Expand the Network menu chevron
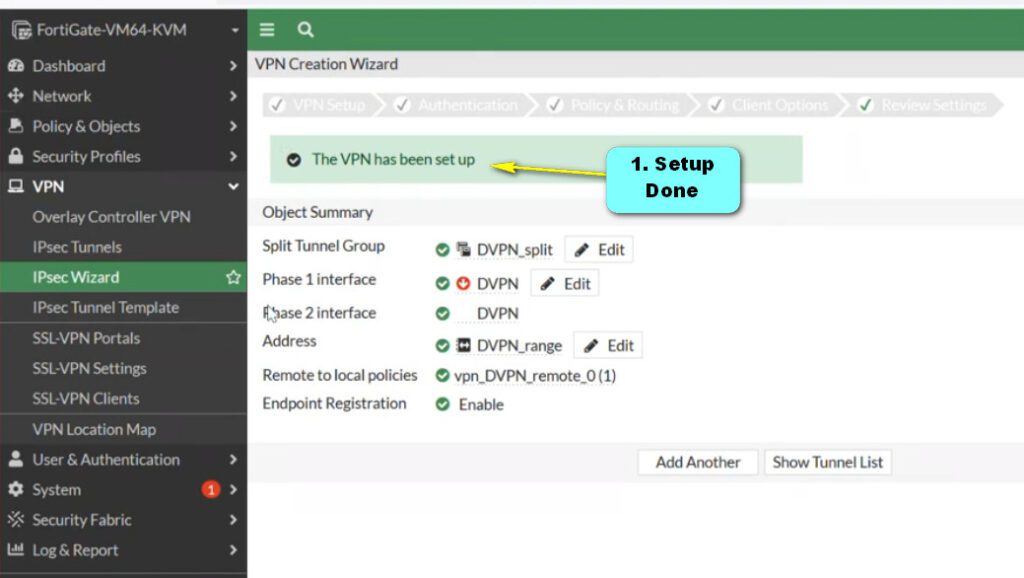The height and width of the screenshot is (578, 1024). (233, 96)
